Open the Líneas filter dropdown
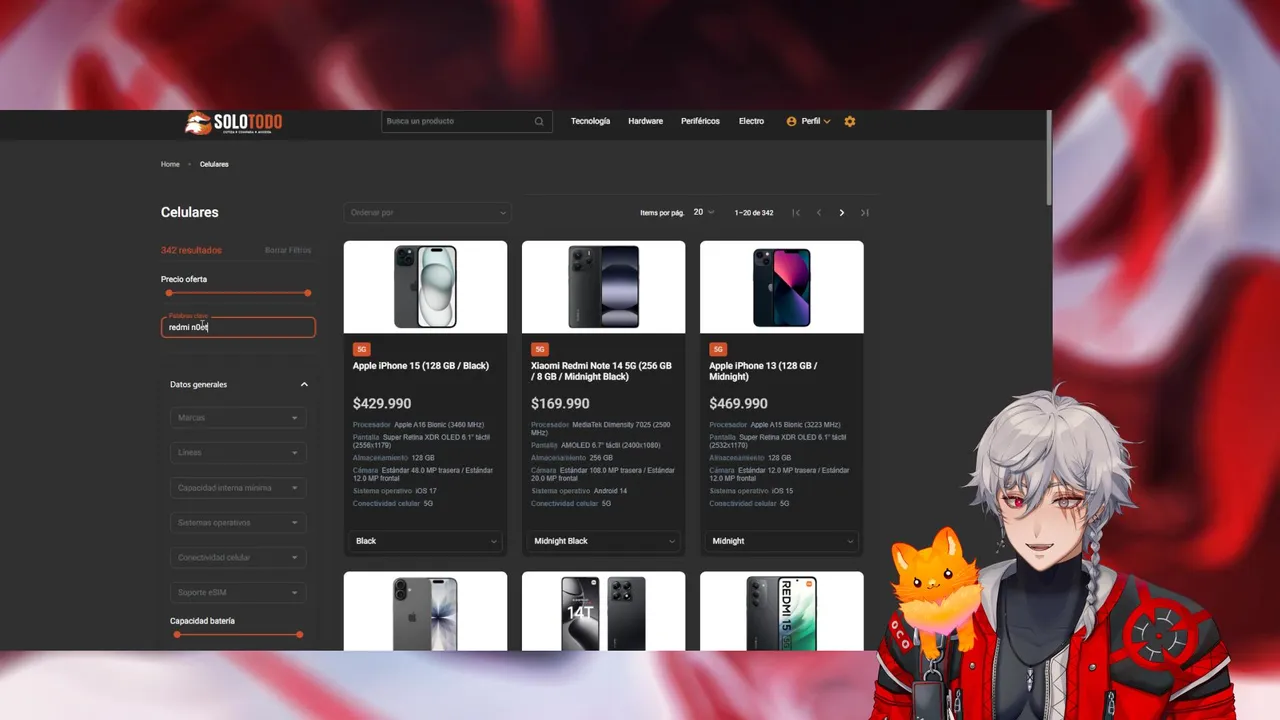Image resolution: width=1280 pixels, height=720 pixels. point(238,453)
